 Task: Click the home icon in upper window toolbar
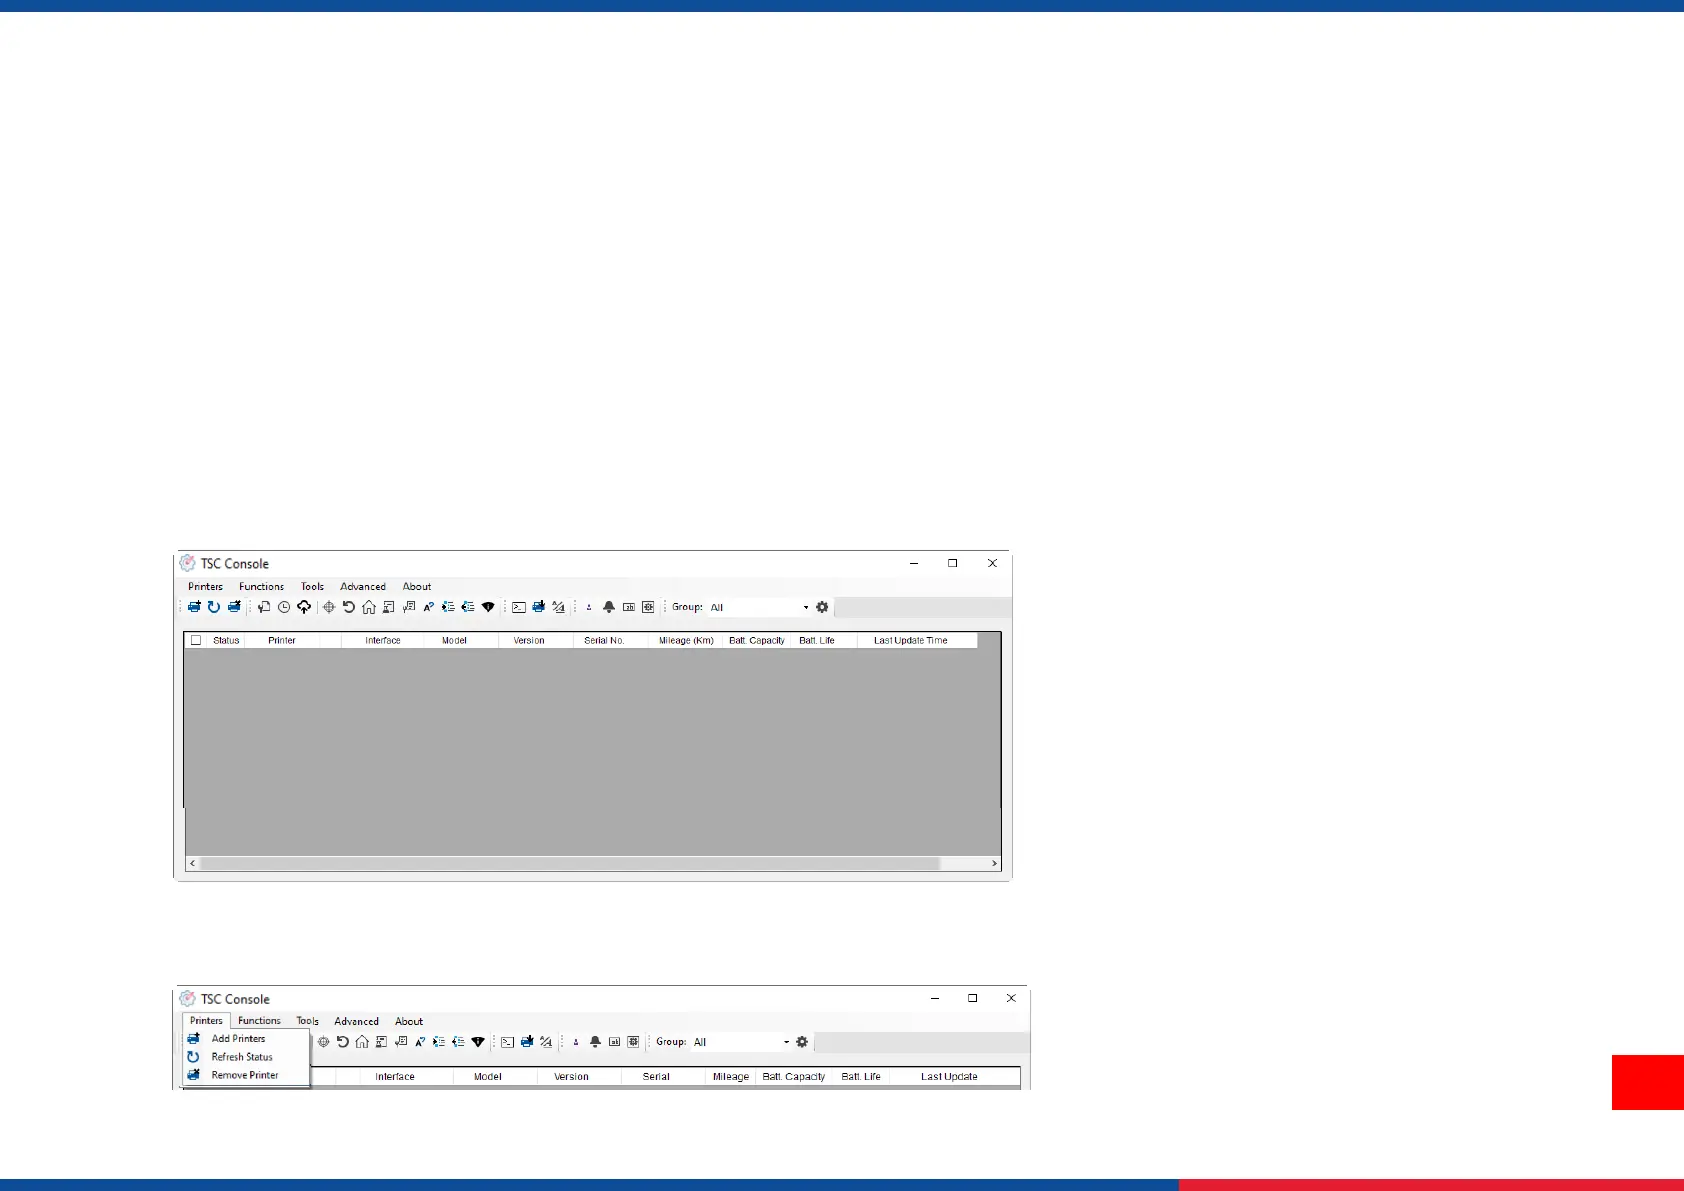point(368,607)
